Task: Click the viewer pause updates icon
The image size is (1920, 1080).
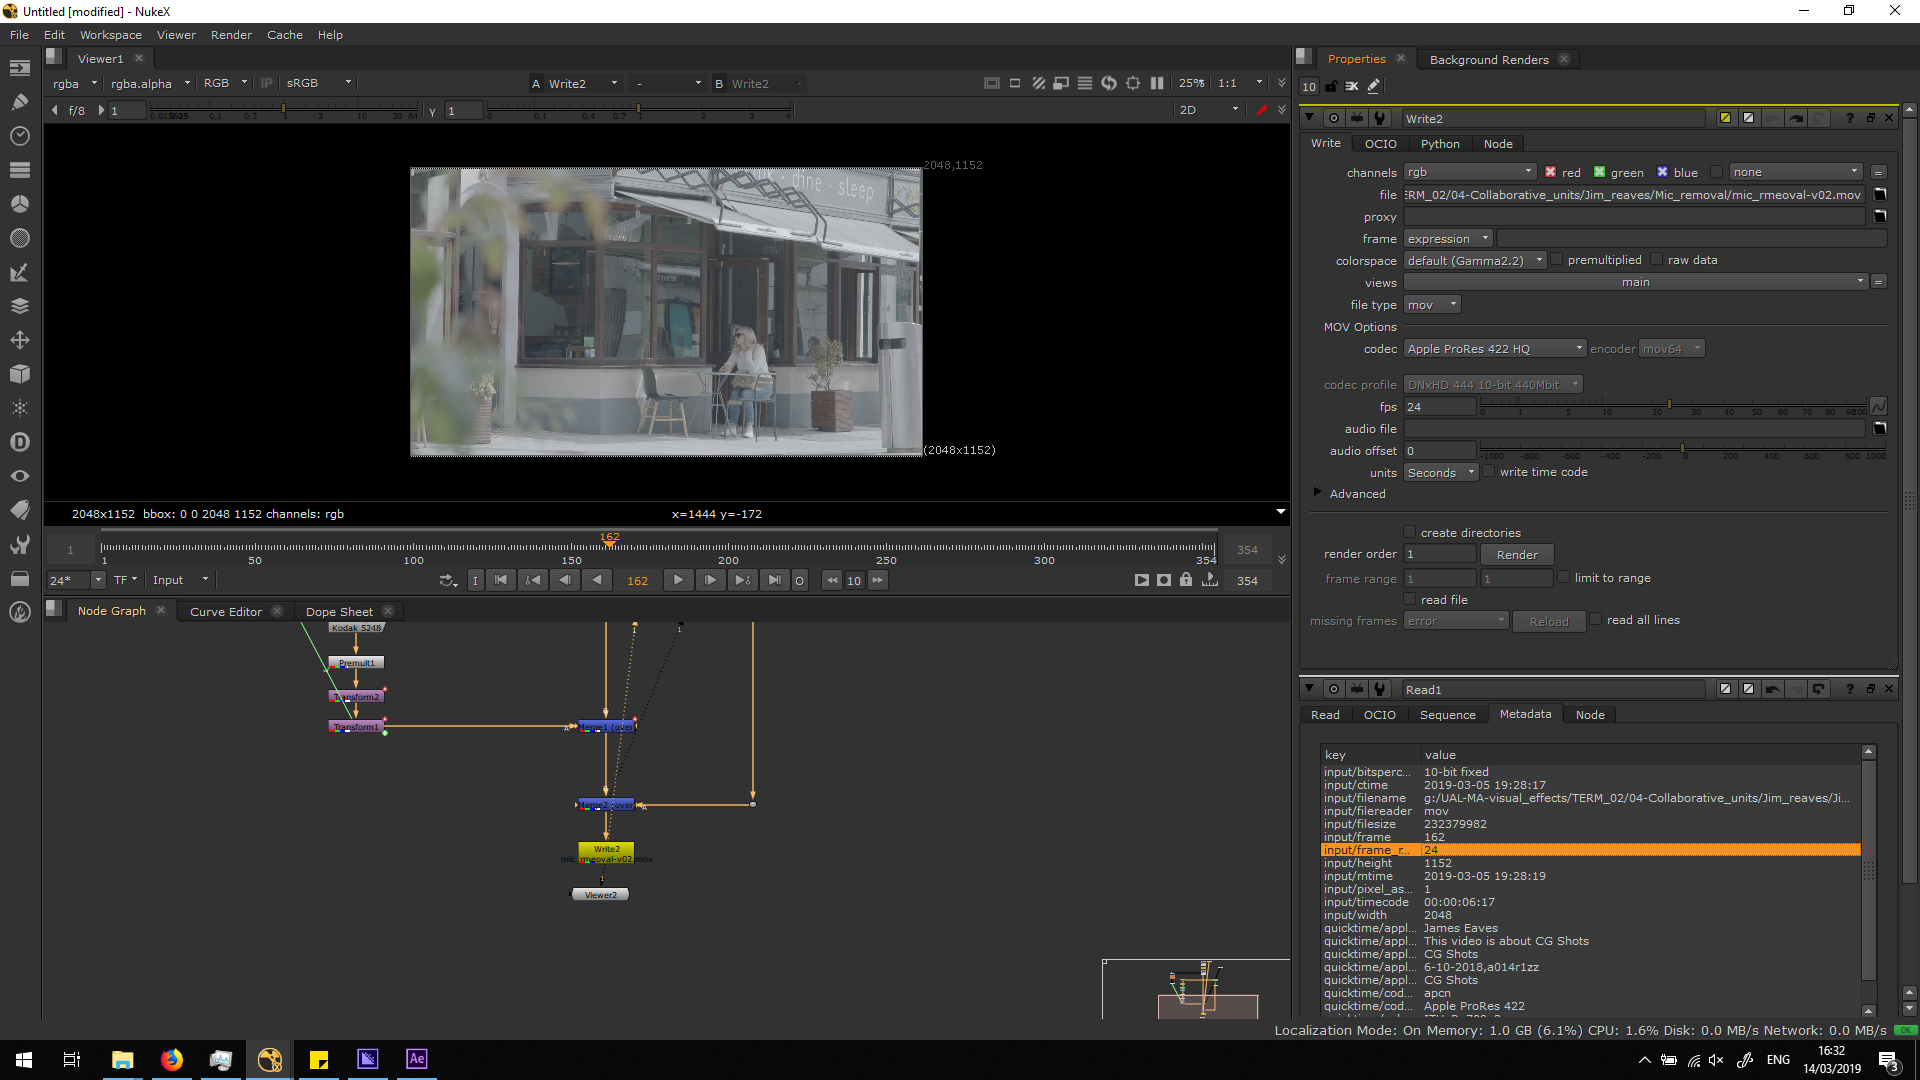Action: 1157,84
